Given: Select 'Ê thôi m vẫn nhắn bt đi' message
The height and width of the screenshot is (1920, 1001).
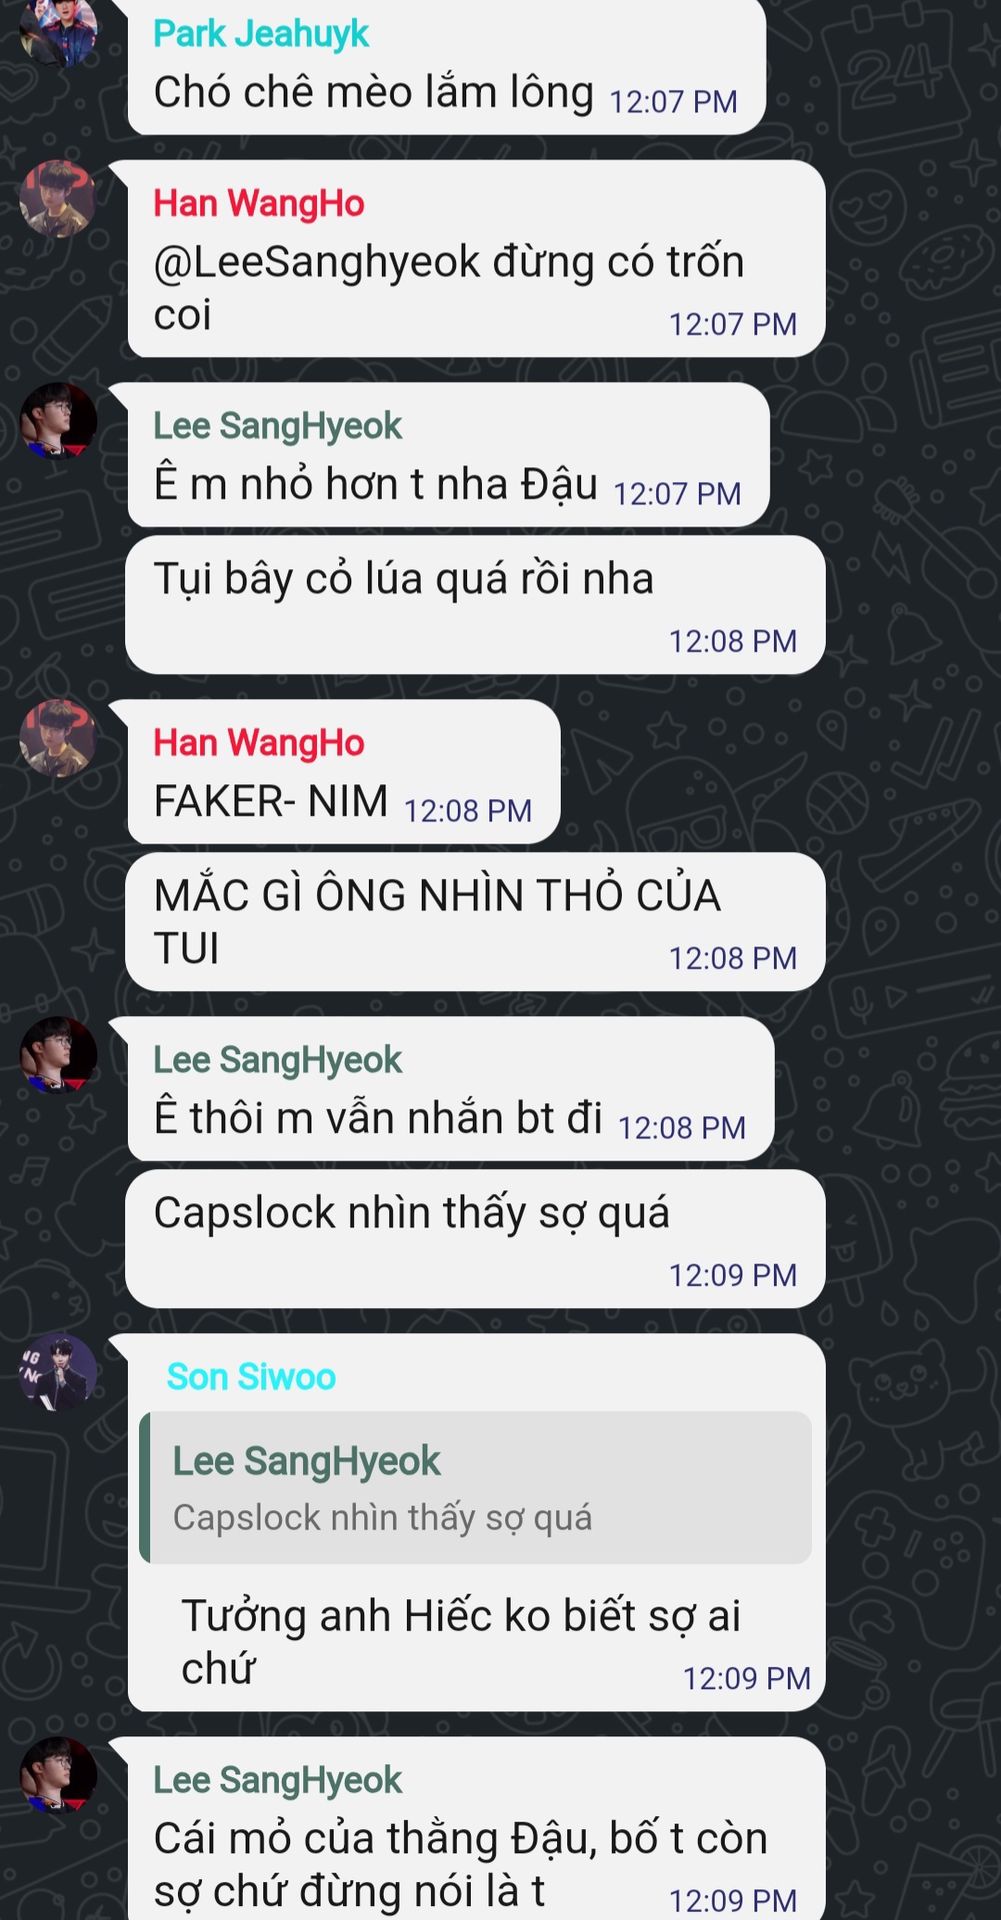Looking at the screenshot, I should point(451,1089).
